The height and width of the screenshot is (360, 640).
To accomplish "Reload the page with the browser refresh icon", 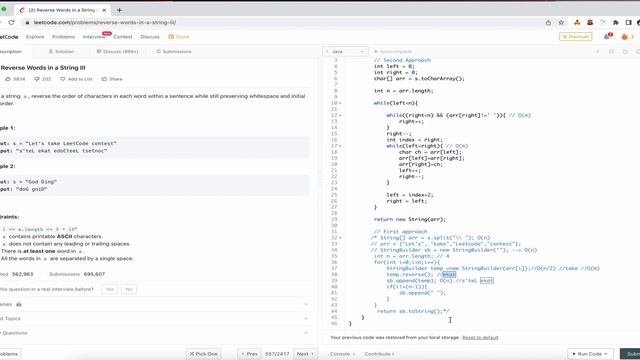I will click(x=11, y=22).
